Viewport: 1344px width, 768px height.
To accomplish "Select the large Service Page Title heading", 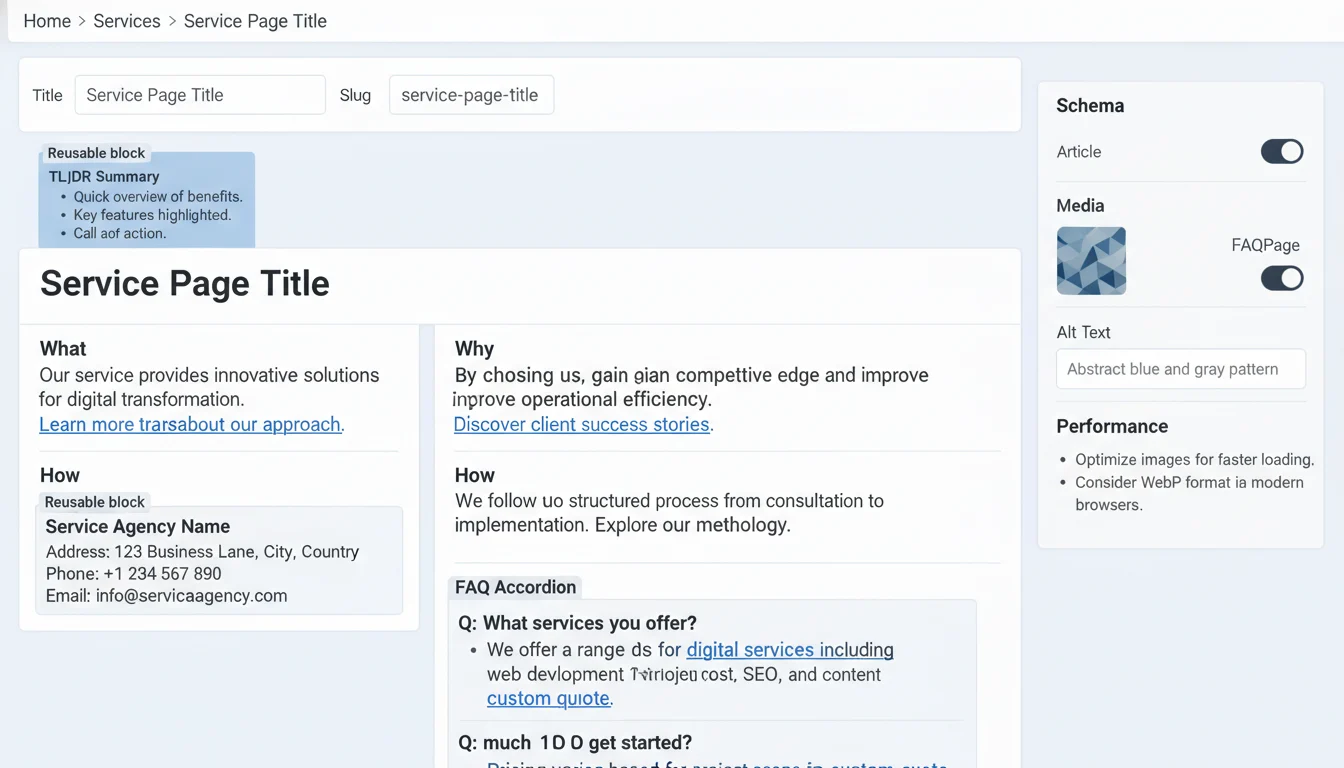I will (185, 283).
